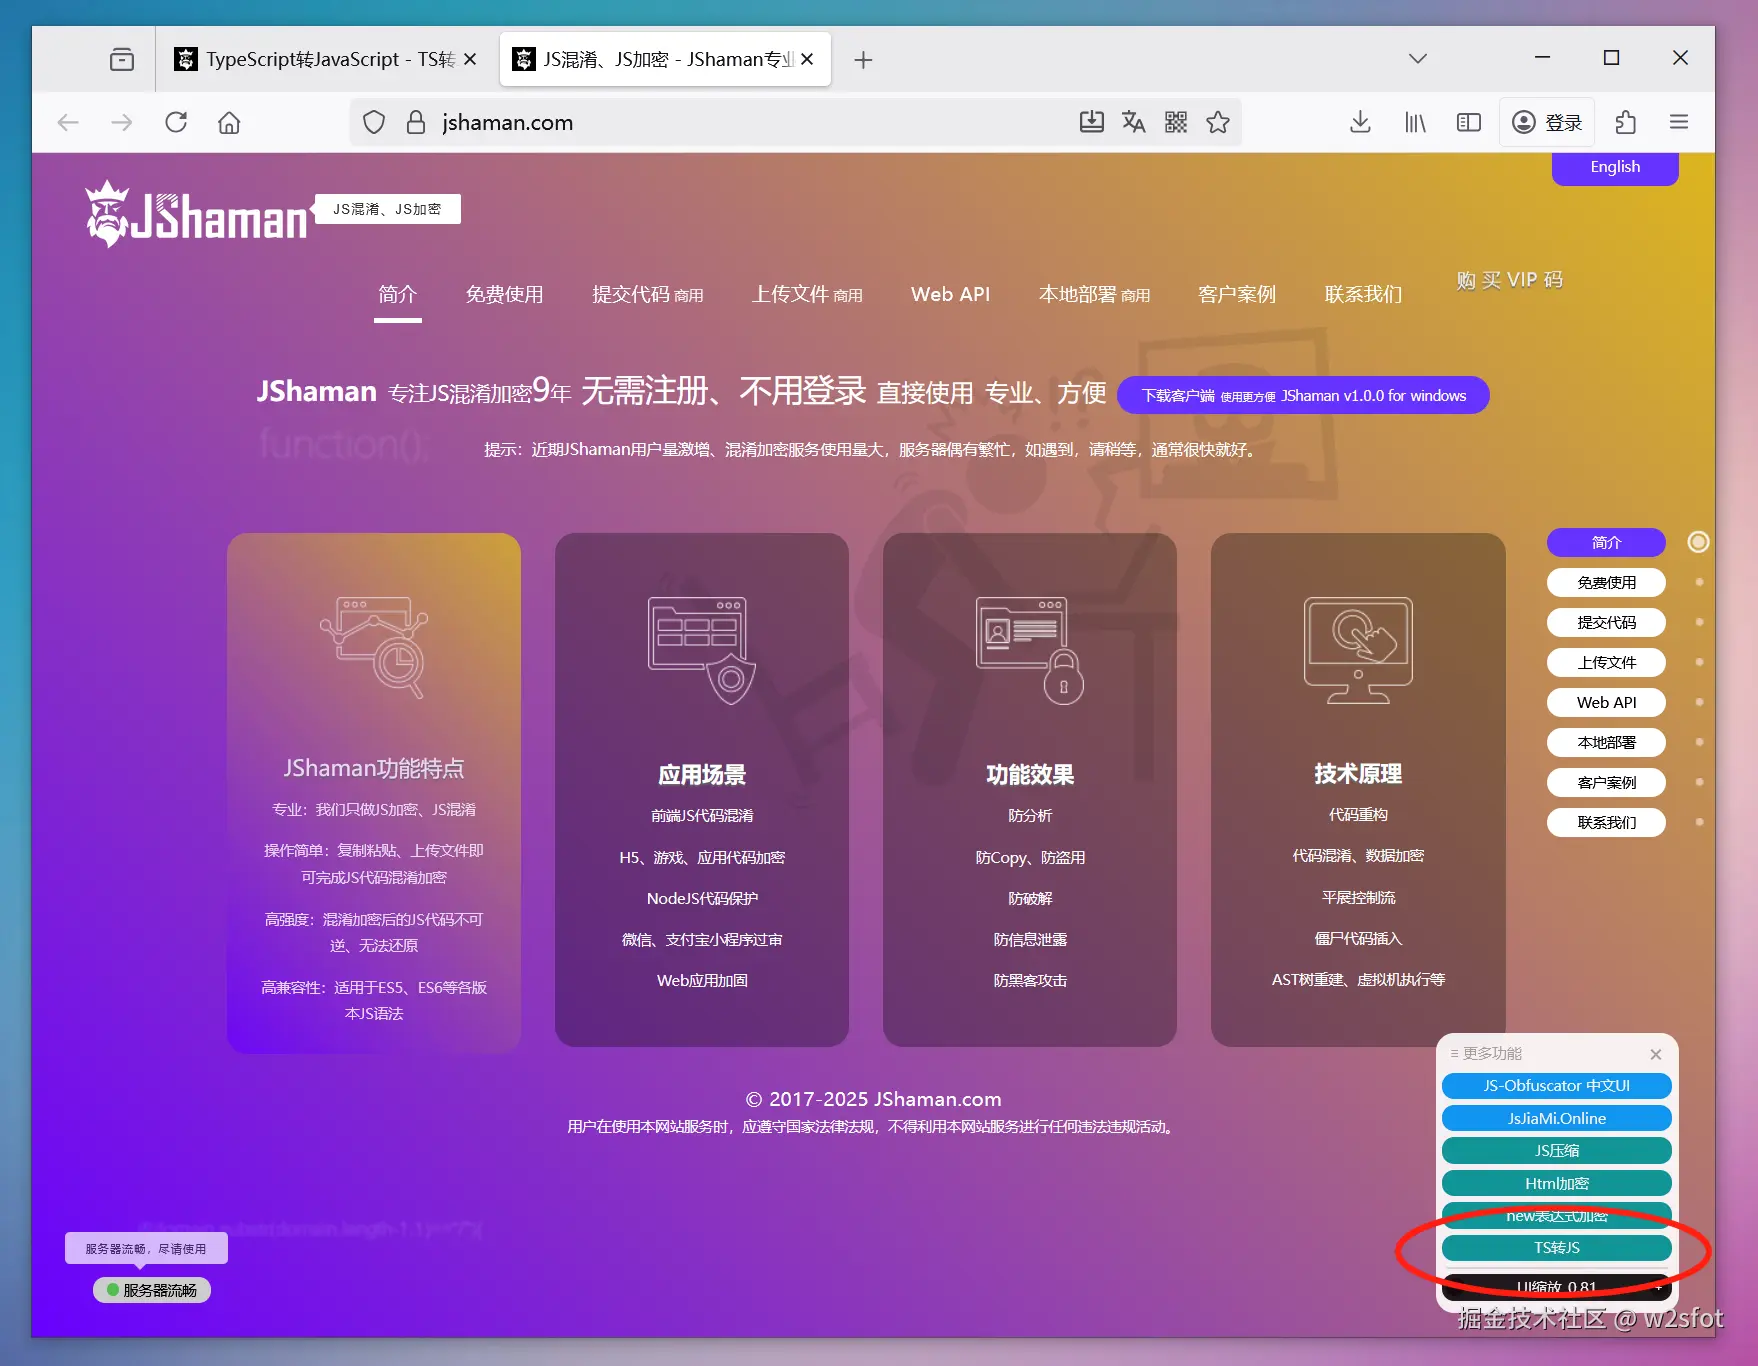Jump to Web API via side pill
The image size is (1758, 1366).
[x=1606, y=703]
